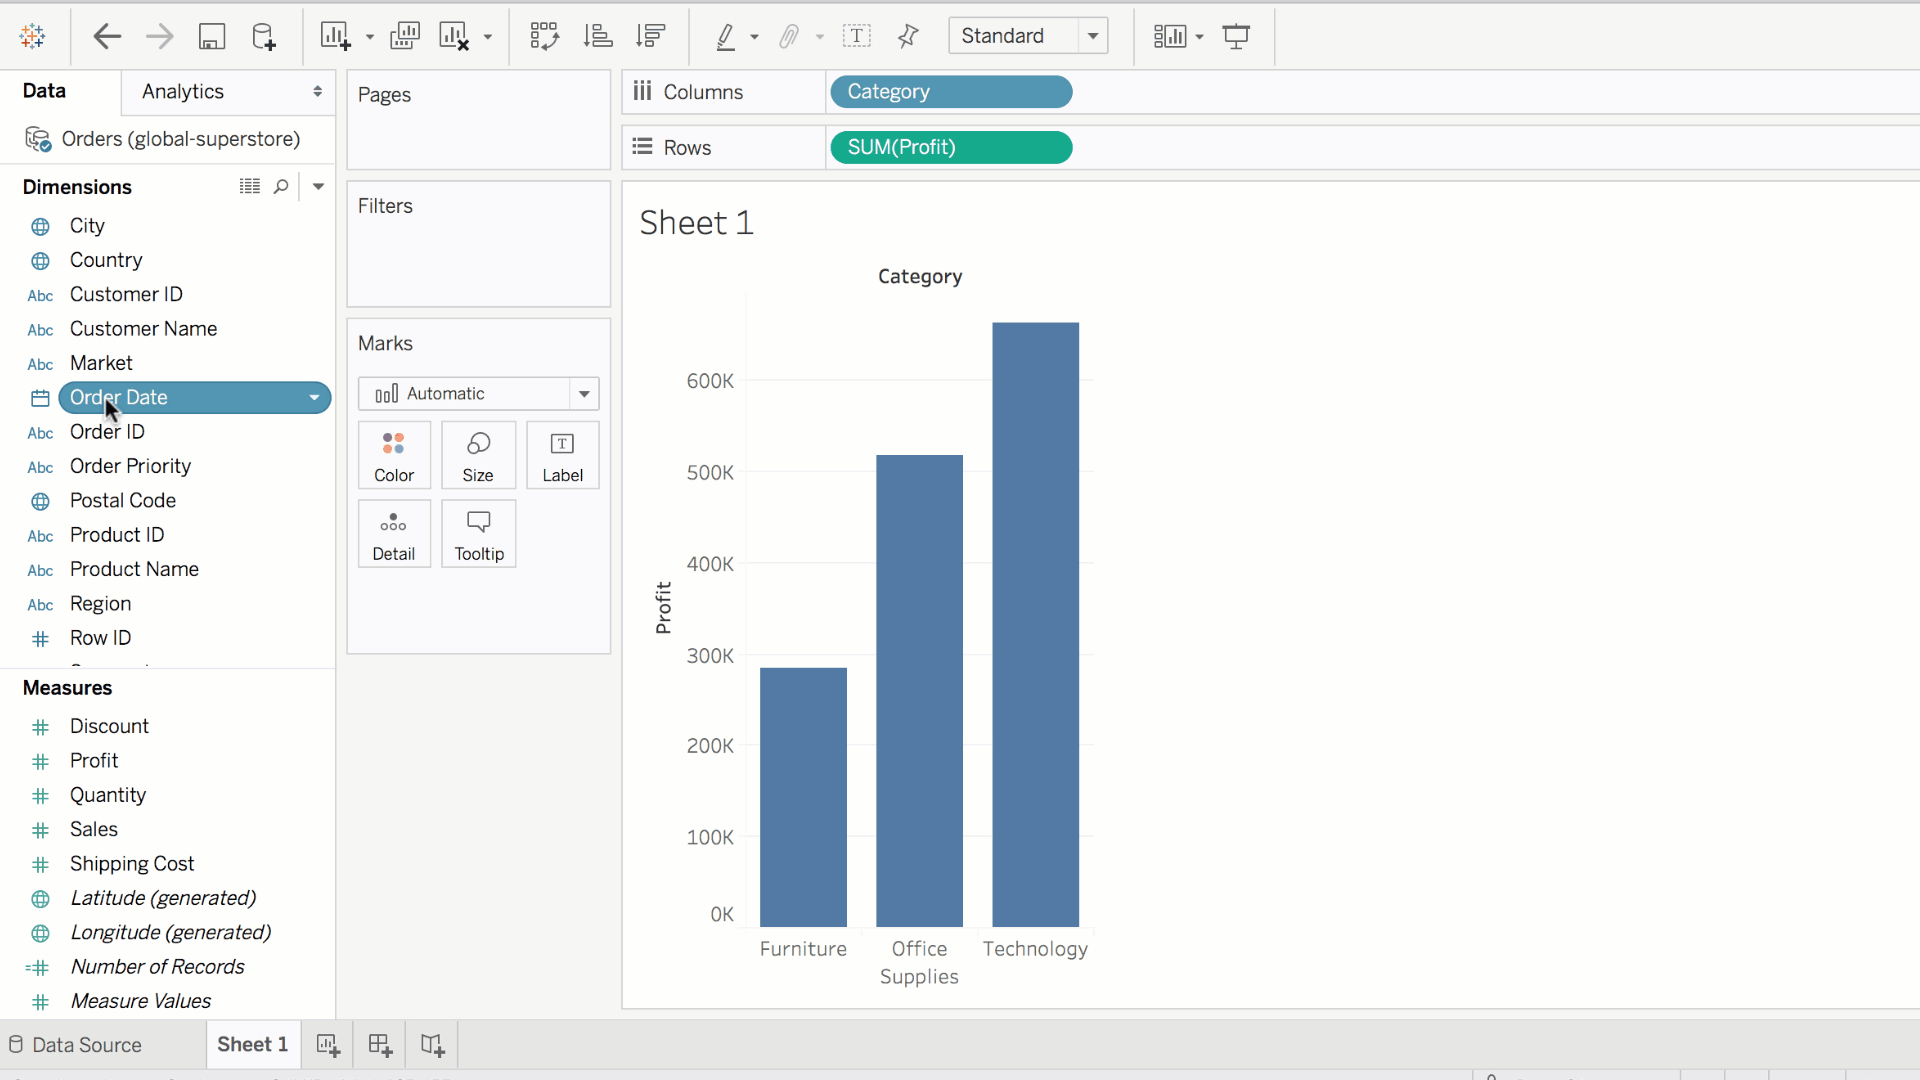
Task: Click the swap rows and columns icon
Action: click(x=544, y=37)
